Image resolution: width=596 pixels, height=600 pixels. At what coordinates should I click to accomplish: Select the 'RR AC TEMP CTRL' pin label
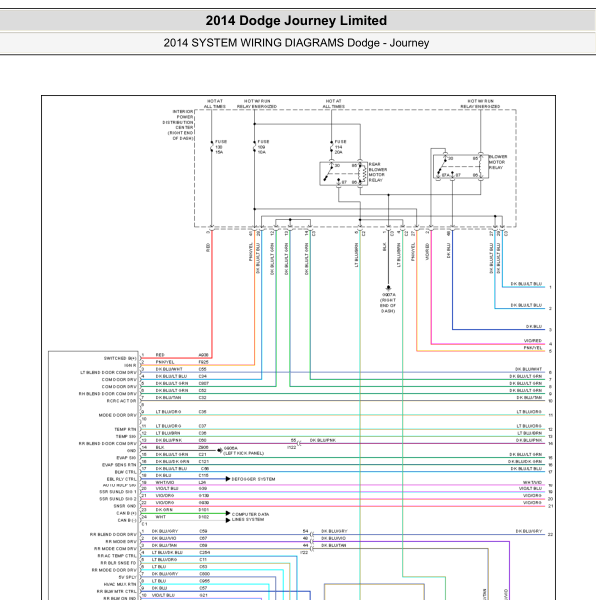(x=117, y=556)
